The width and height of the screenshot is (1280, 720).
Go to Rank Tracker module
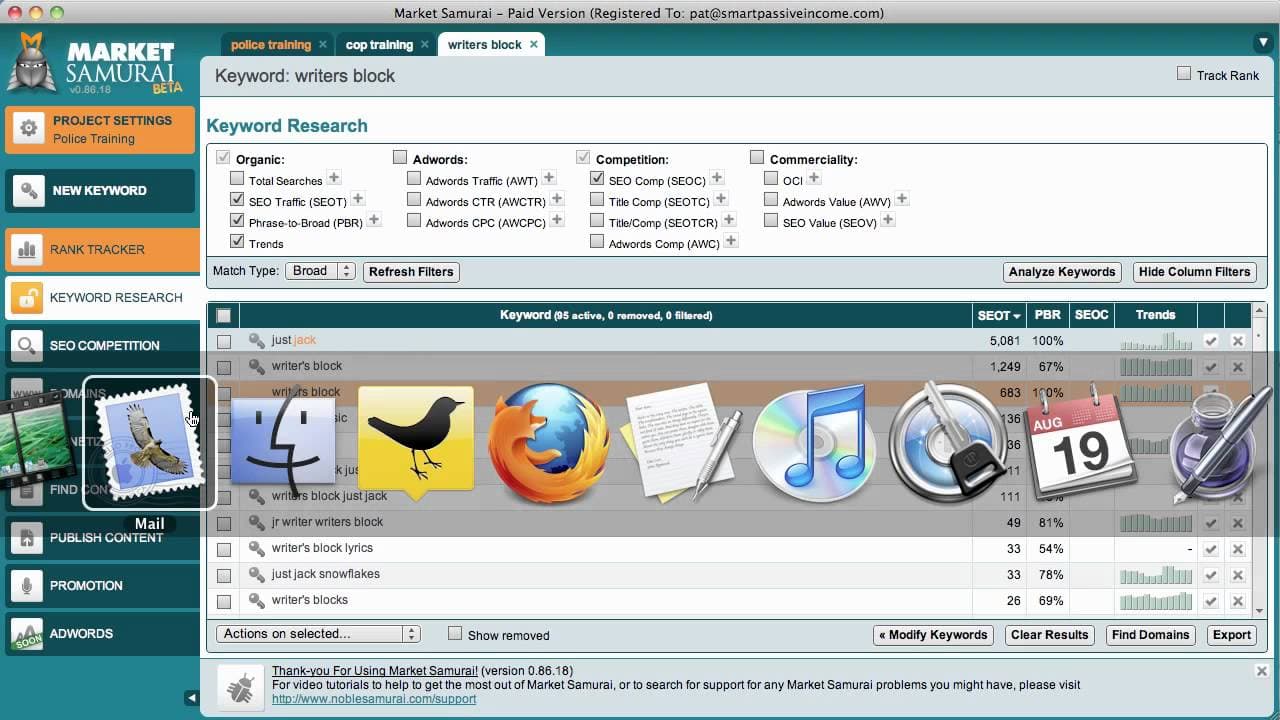point(100,249)
